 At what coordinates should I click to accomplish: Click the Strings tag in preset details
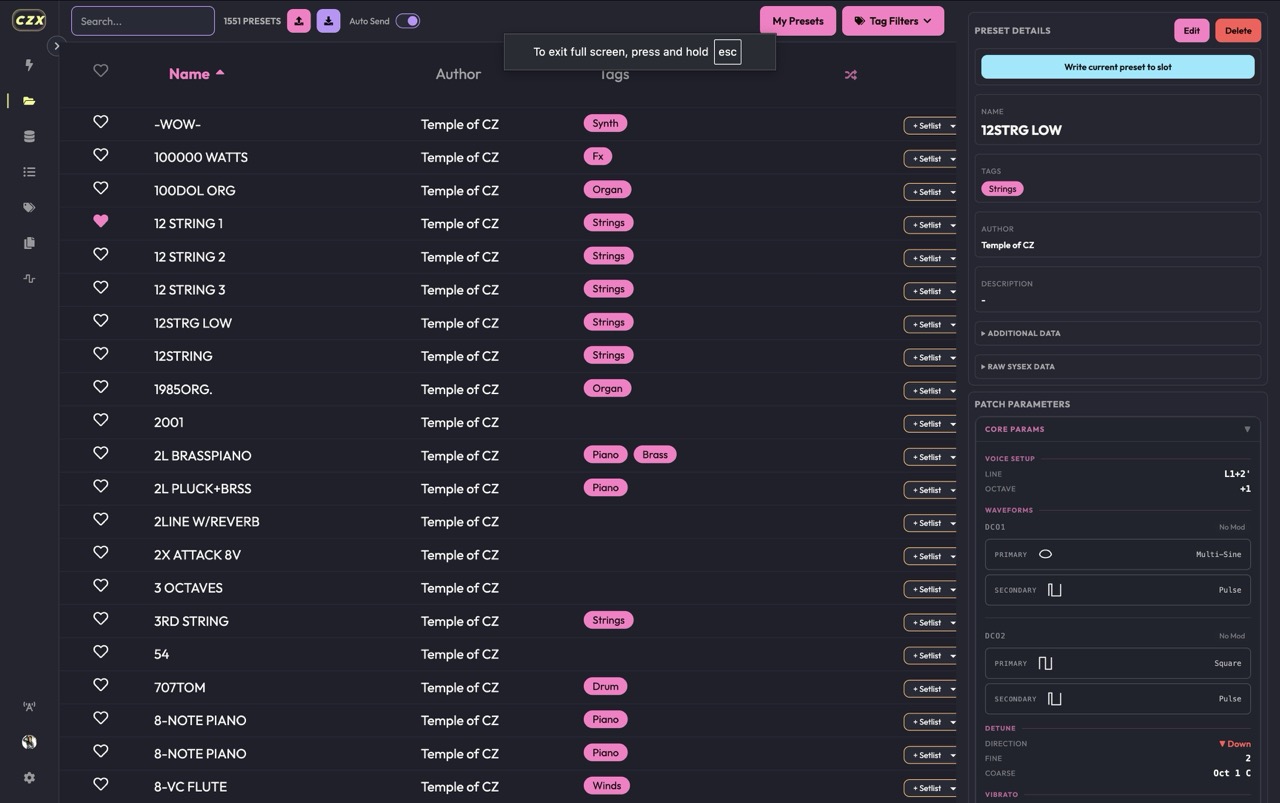pos(1002,188)
